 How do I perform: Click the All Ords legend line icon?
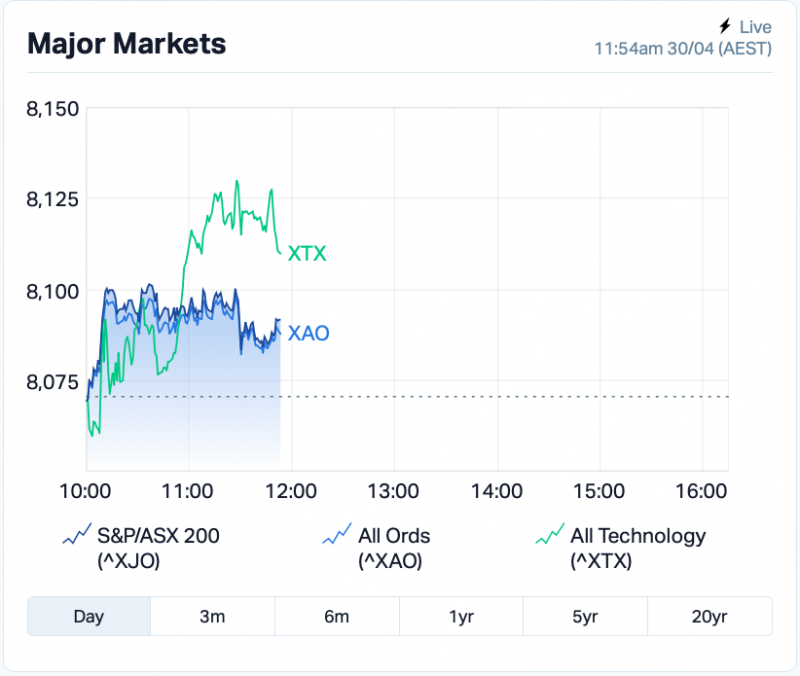click(337, 536)
